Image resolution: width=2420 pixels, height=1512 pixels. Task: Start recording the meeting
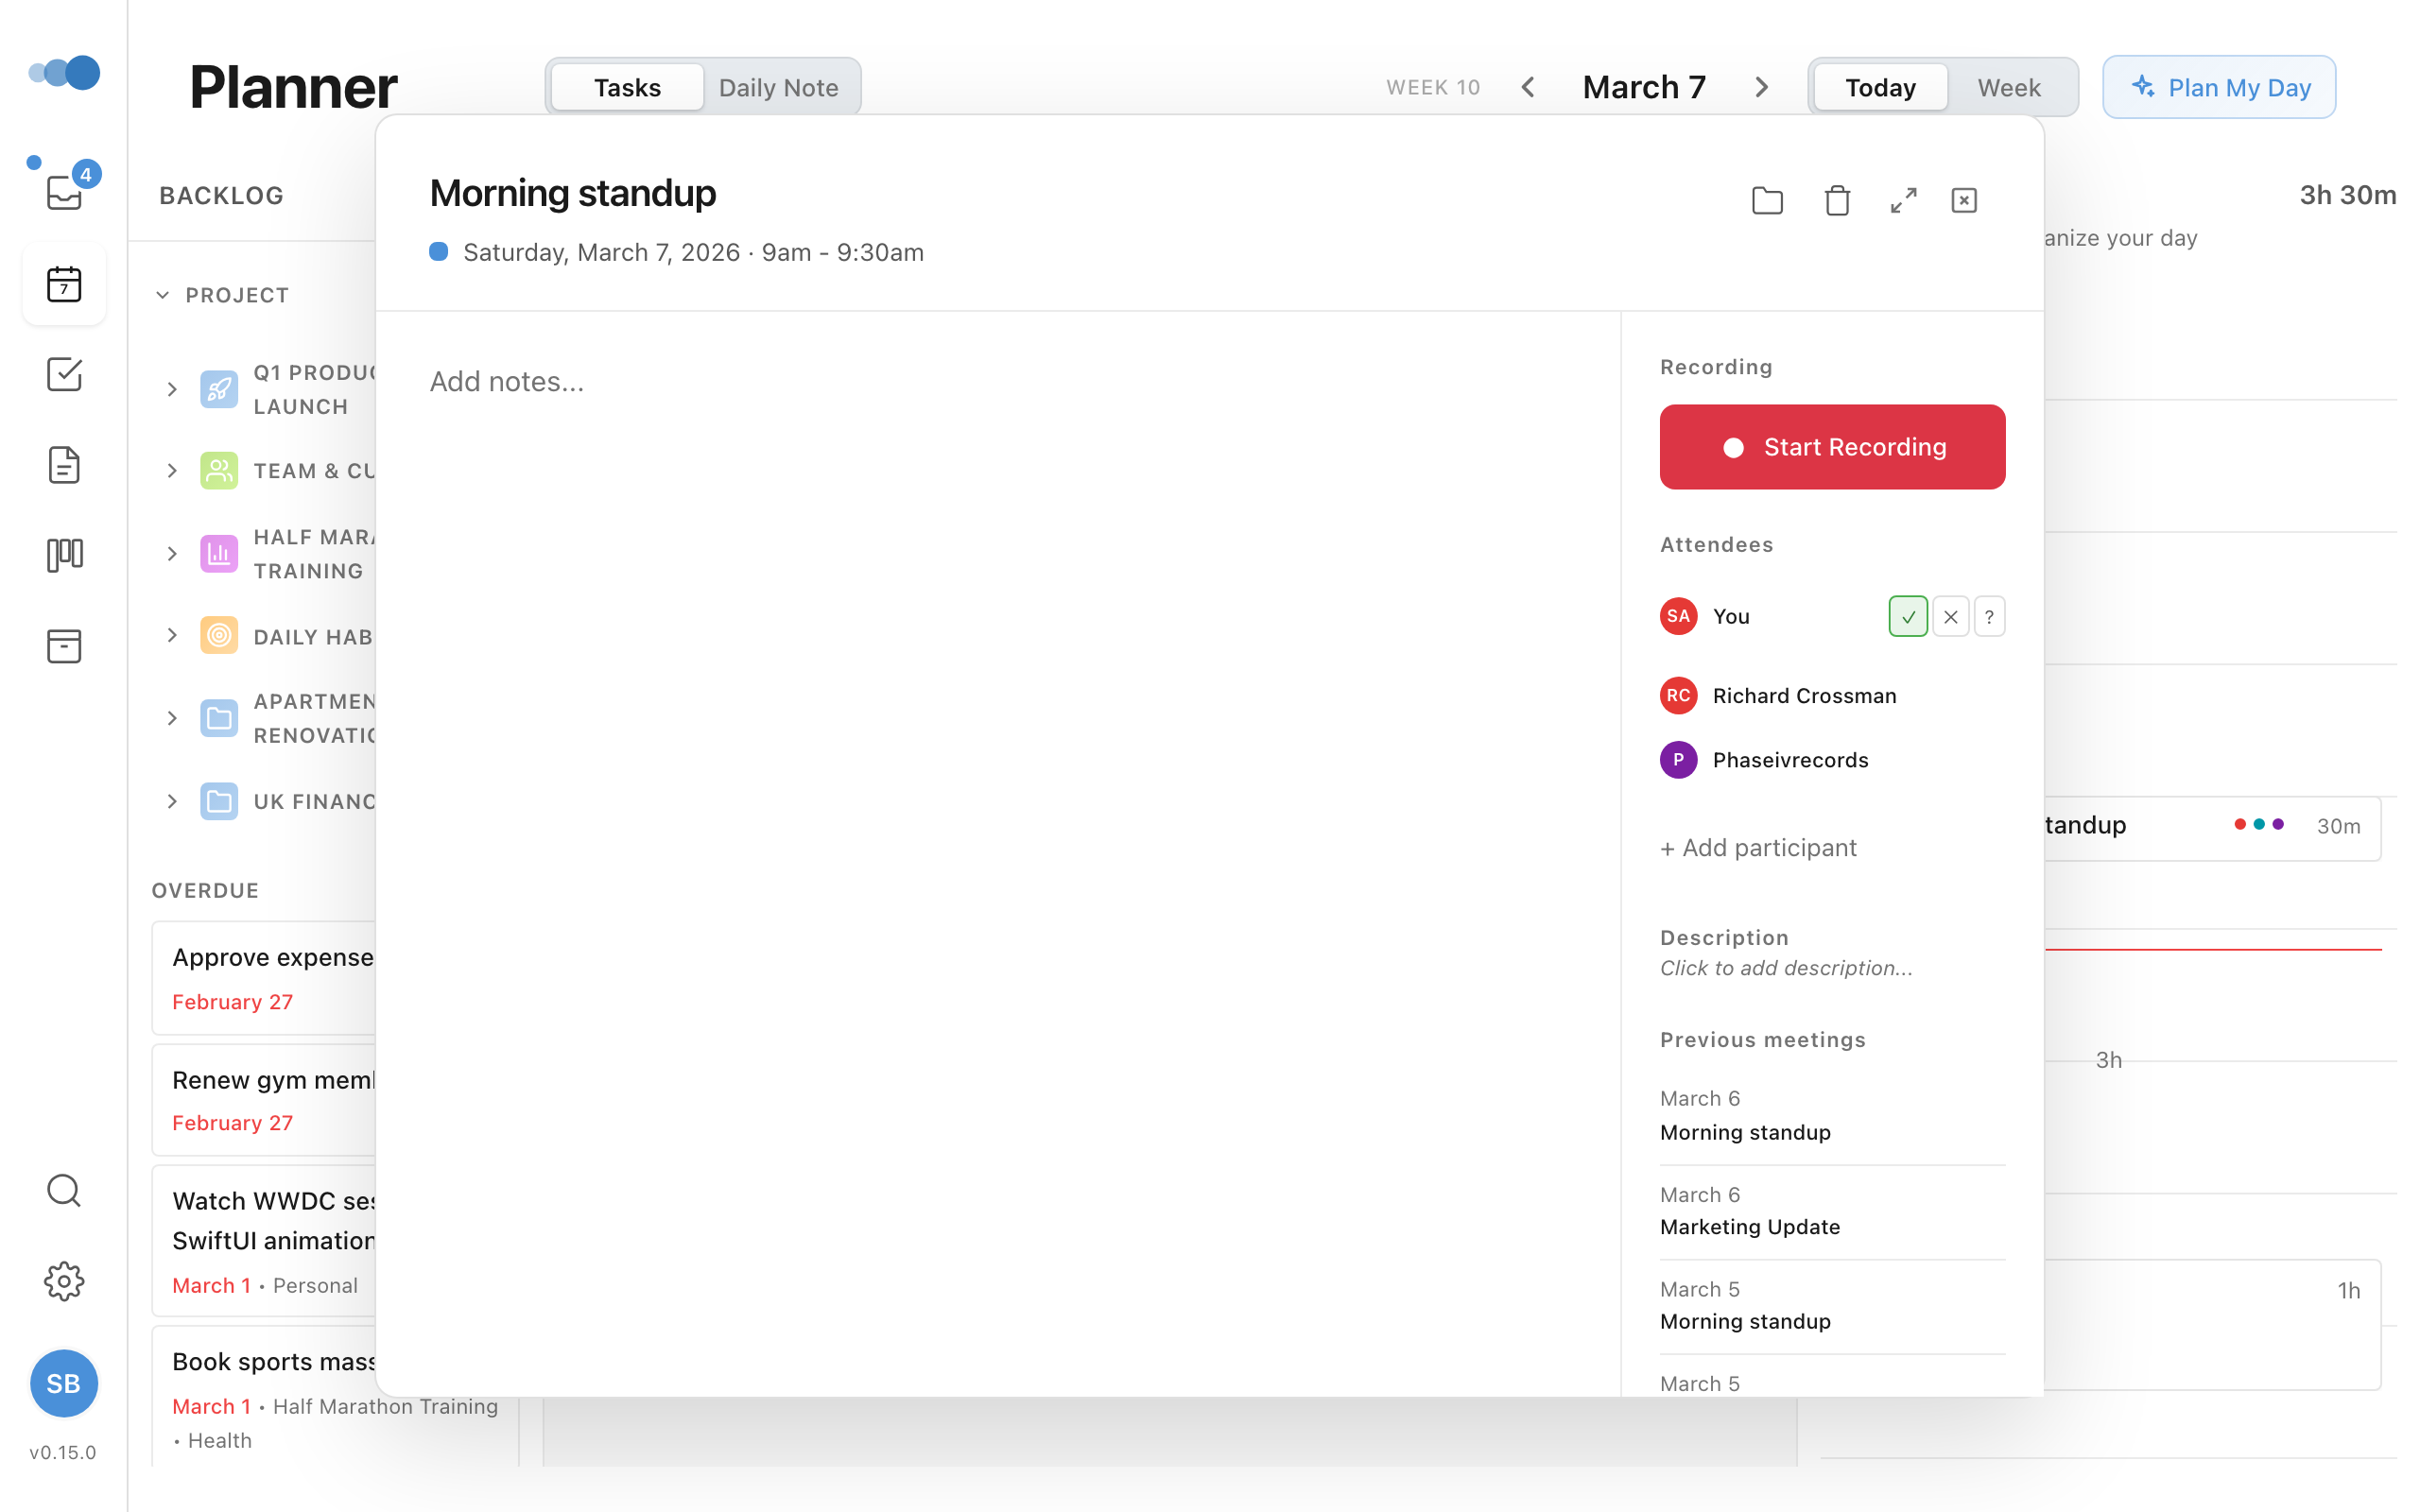1831,447
